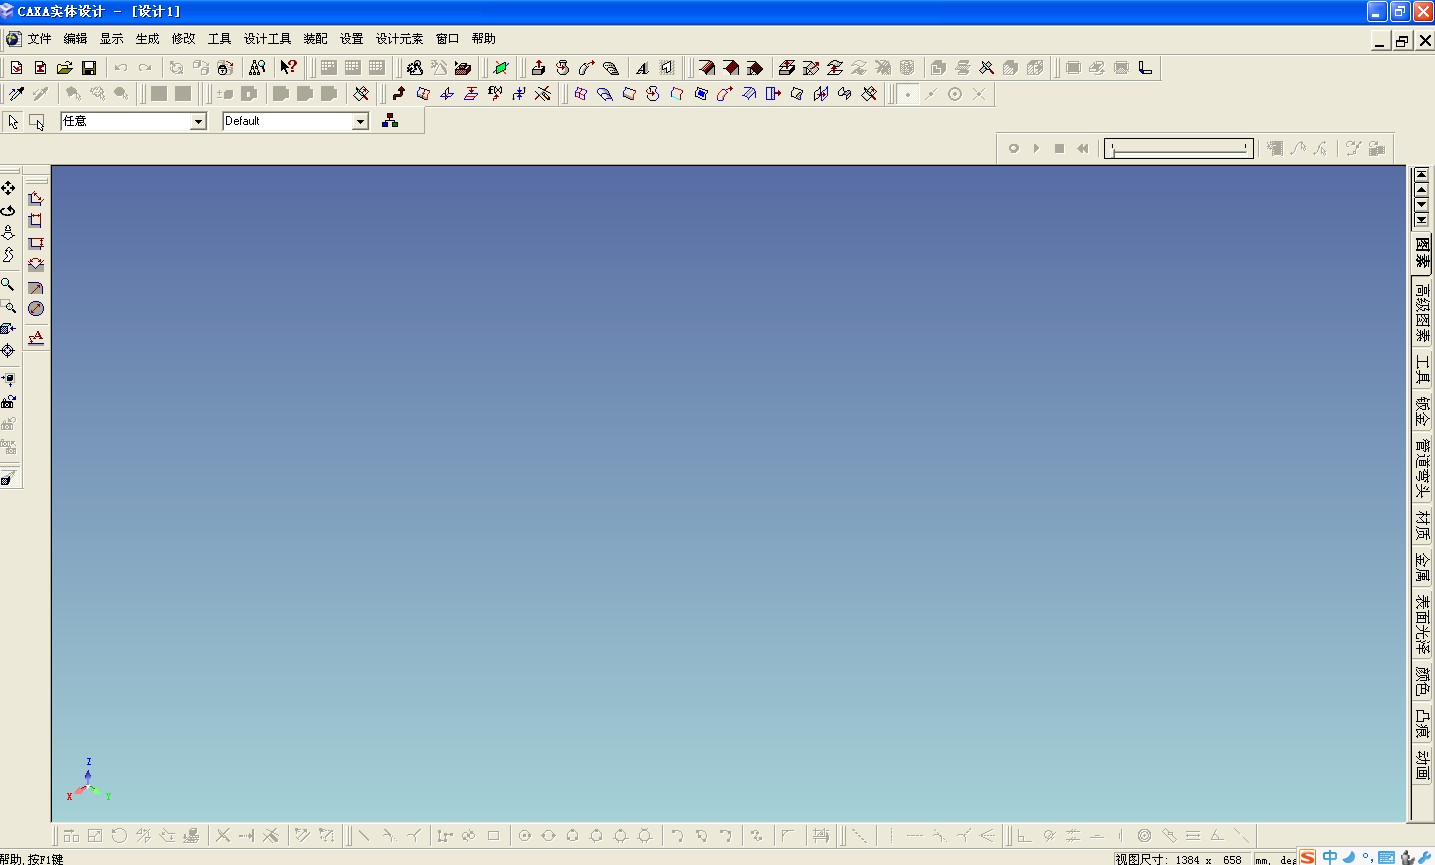1435x865 pixels.
Task: Select the spin (revolve) feature tool
Action: coord(562,68)
